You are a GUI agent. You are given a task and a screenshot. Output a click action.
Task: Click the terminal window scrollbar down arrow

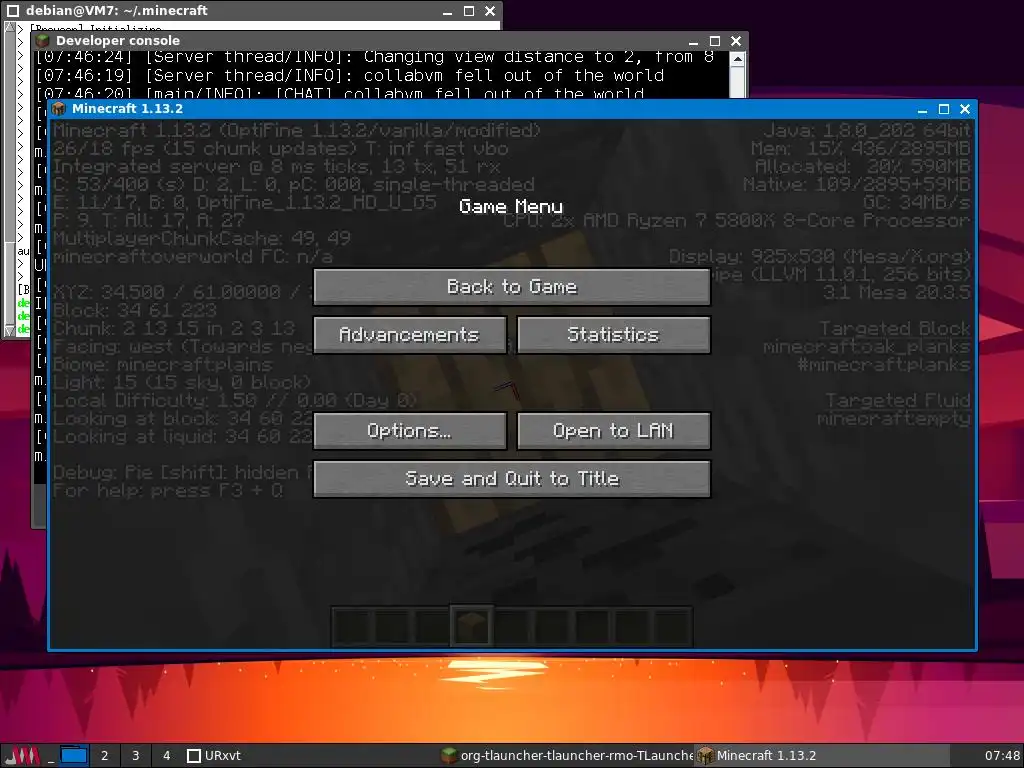pos(9,331)
